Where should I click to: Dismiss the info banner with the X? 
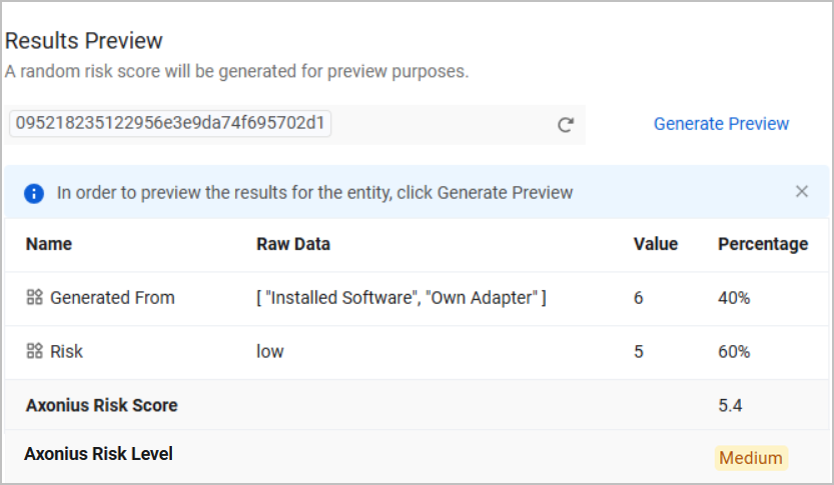tap(802, 191)
